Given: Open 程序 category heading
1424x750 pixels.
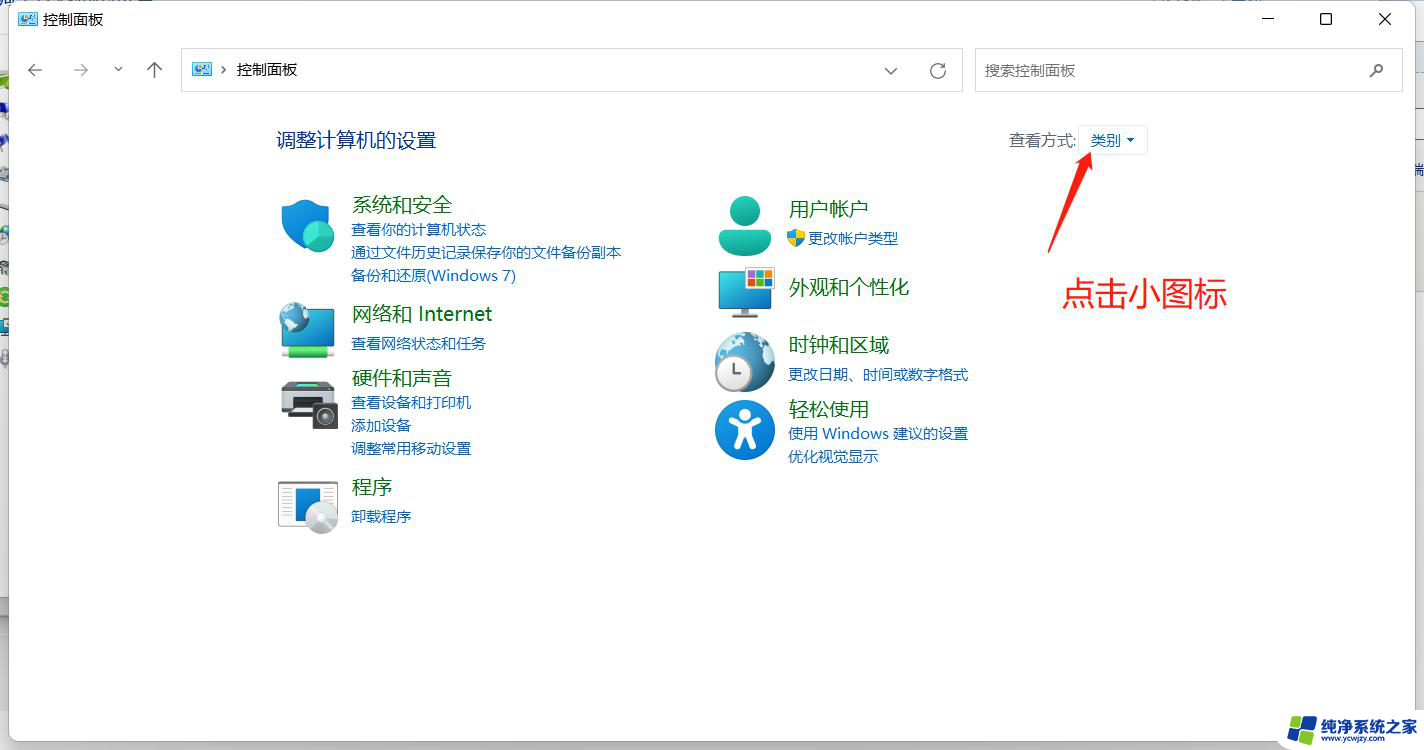Looking at the screenshot, I should click(x=372, y=487).
